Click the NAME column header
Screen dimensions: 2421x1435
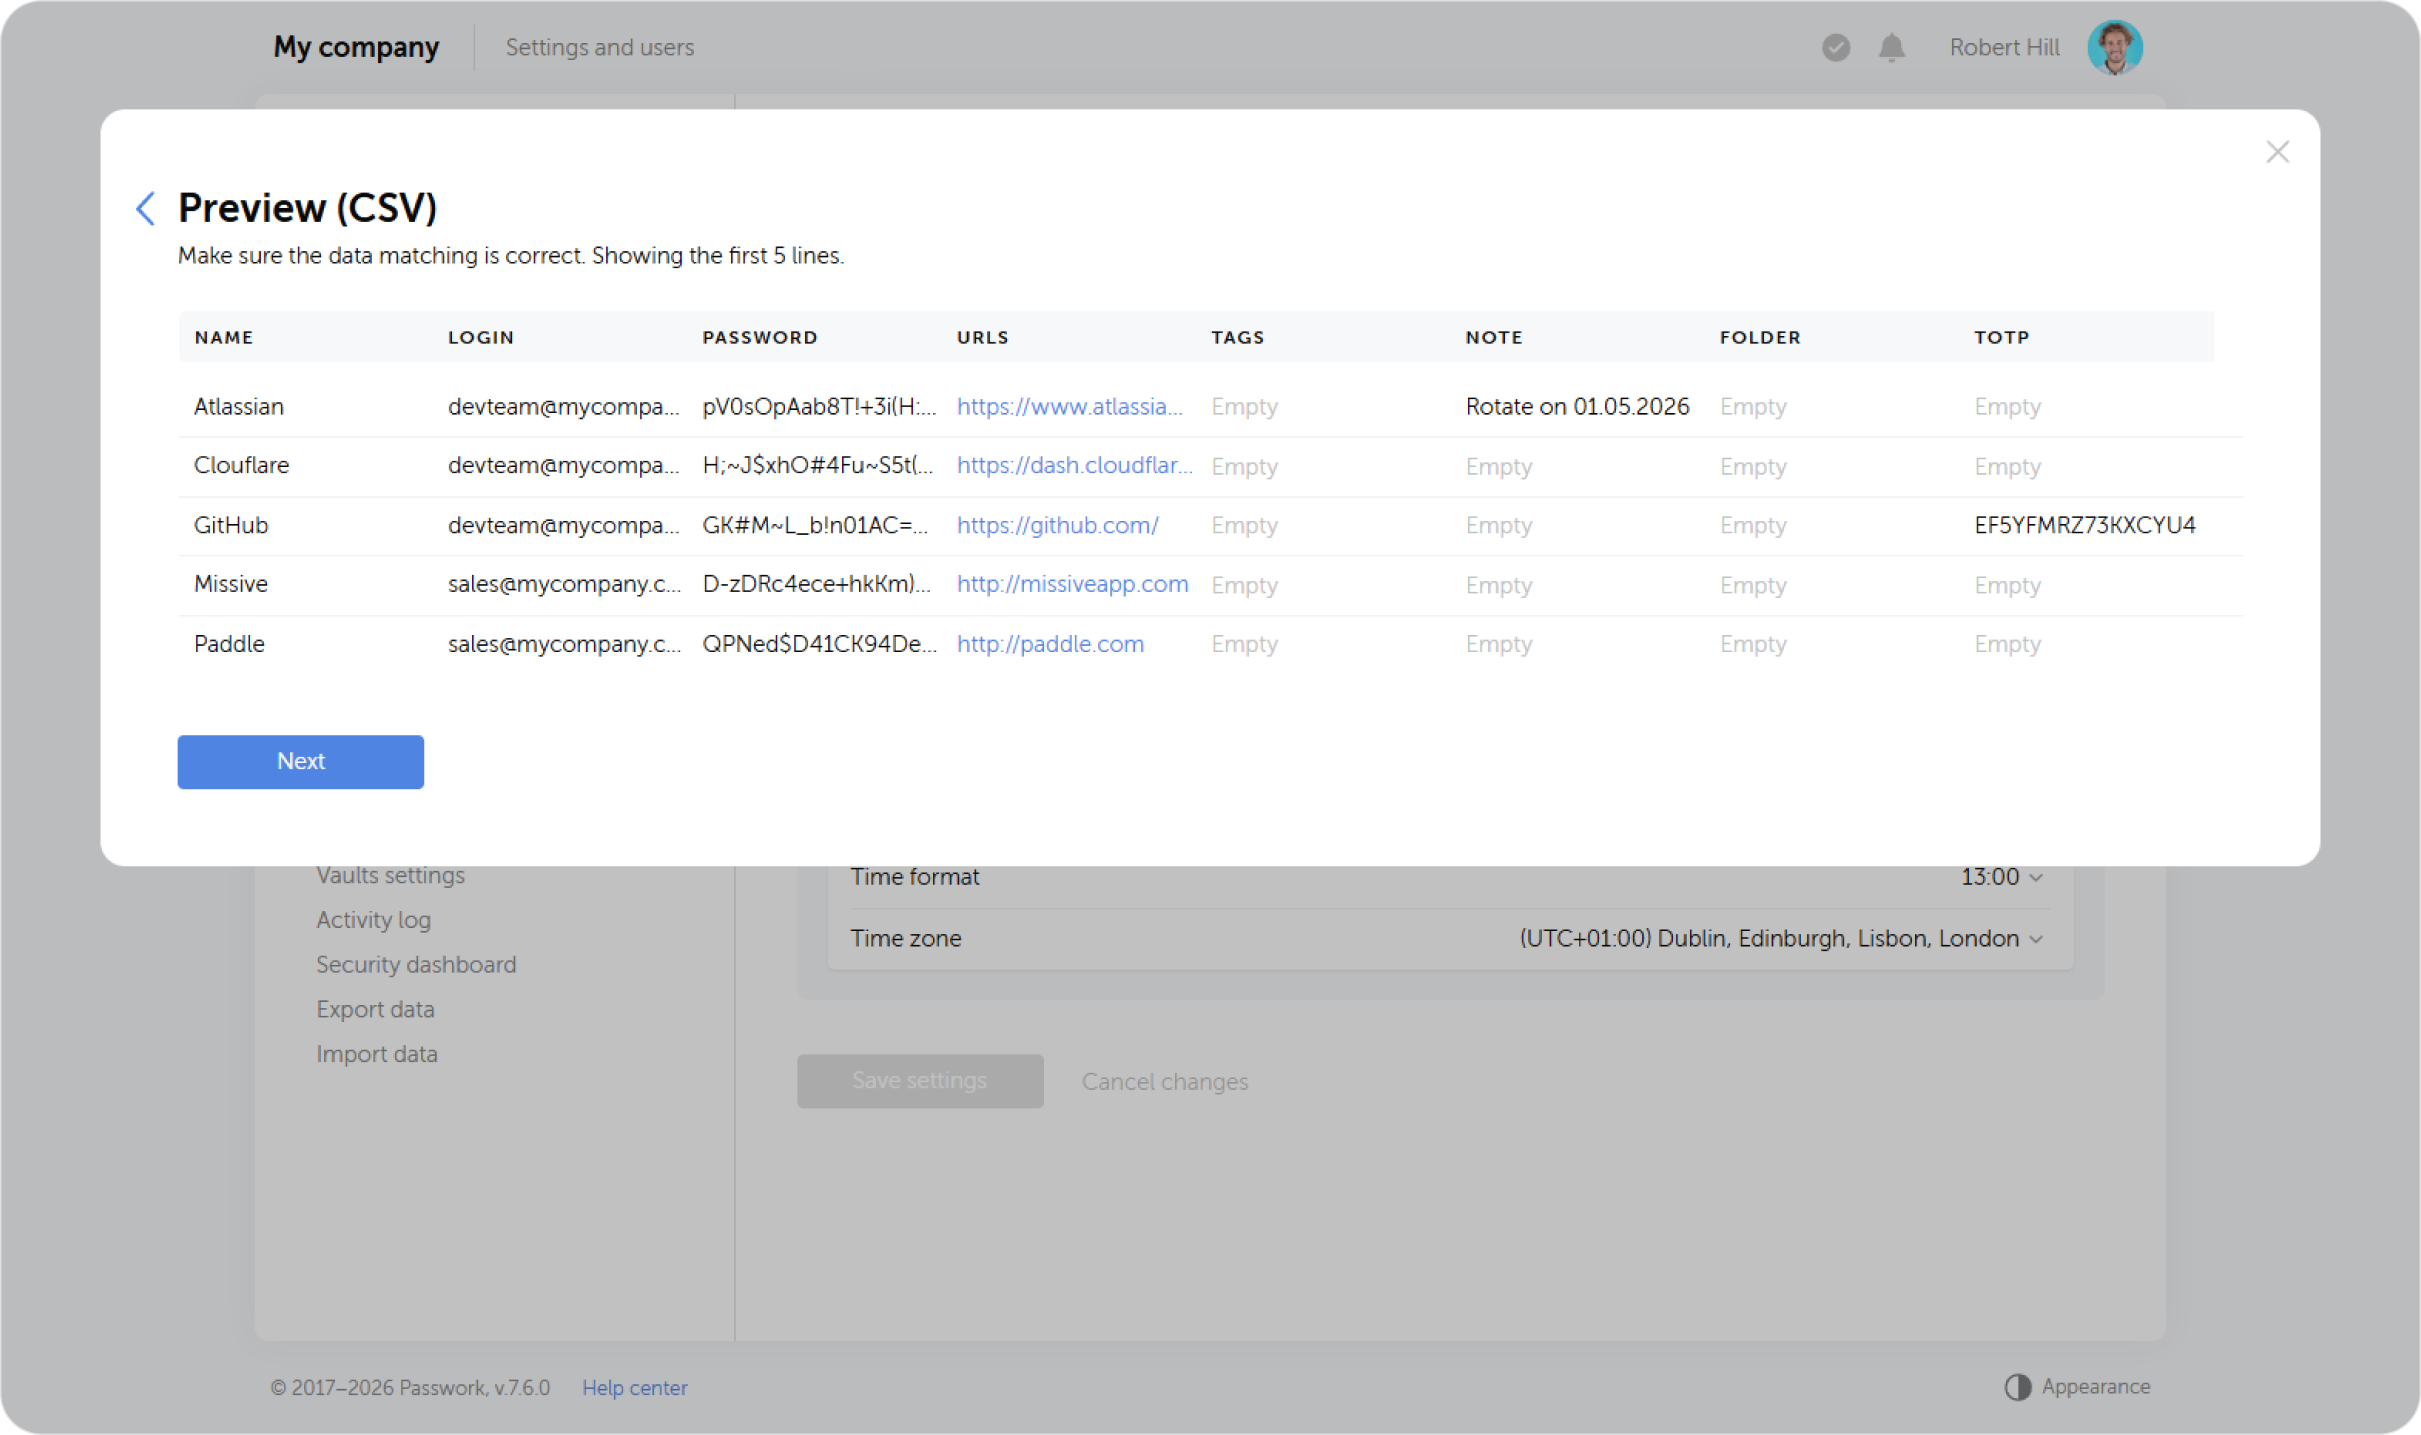click(x=224, y=337)
